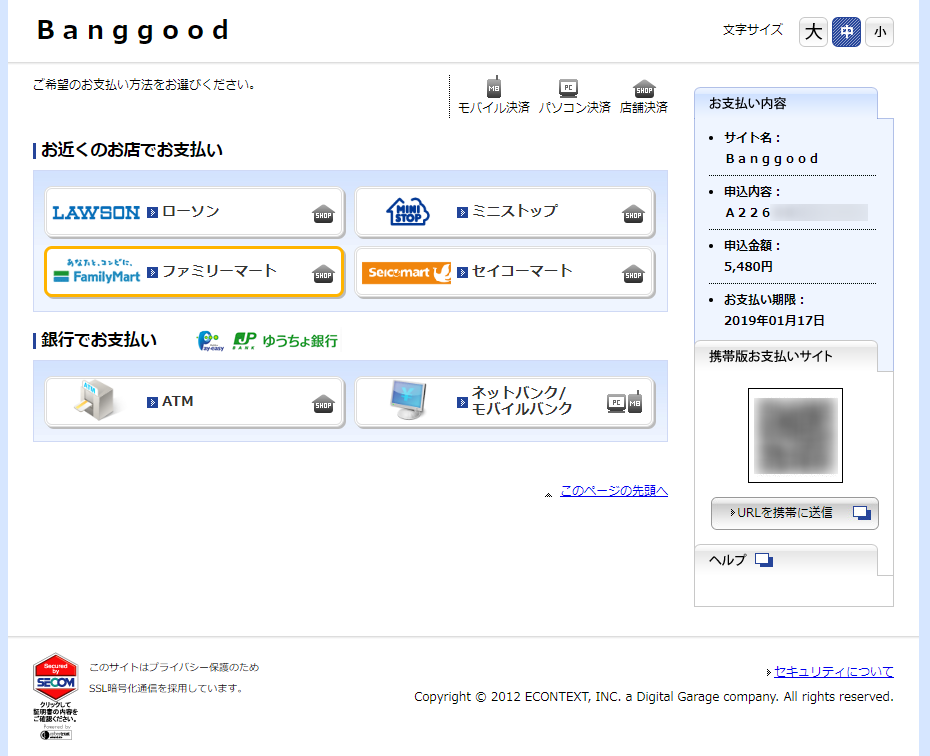
Task: Select the ATM payment label
Action: tap(177, 401)
